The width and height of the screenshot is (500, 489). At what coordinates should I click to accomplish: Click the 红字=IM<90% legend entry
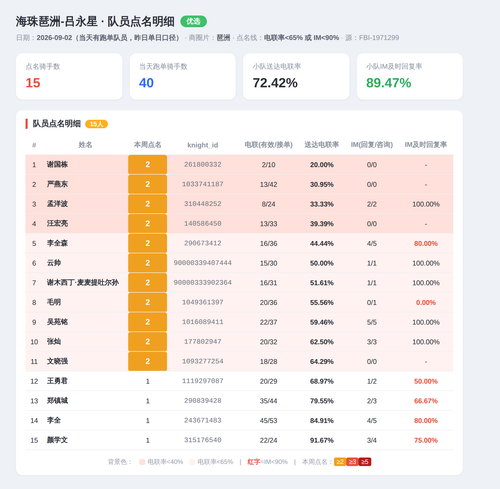(x=267, y=462)
